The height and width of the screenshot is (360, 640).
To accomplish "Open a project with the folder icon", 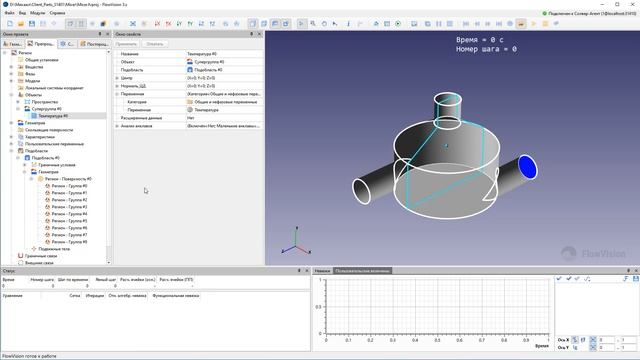I will coord(21,24).
